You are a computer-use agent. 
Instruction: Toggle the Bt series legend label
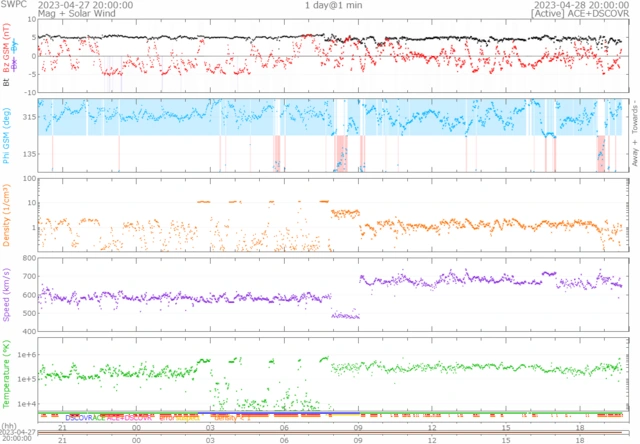click(x=6, y=86)
